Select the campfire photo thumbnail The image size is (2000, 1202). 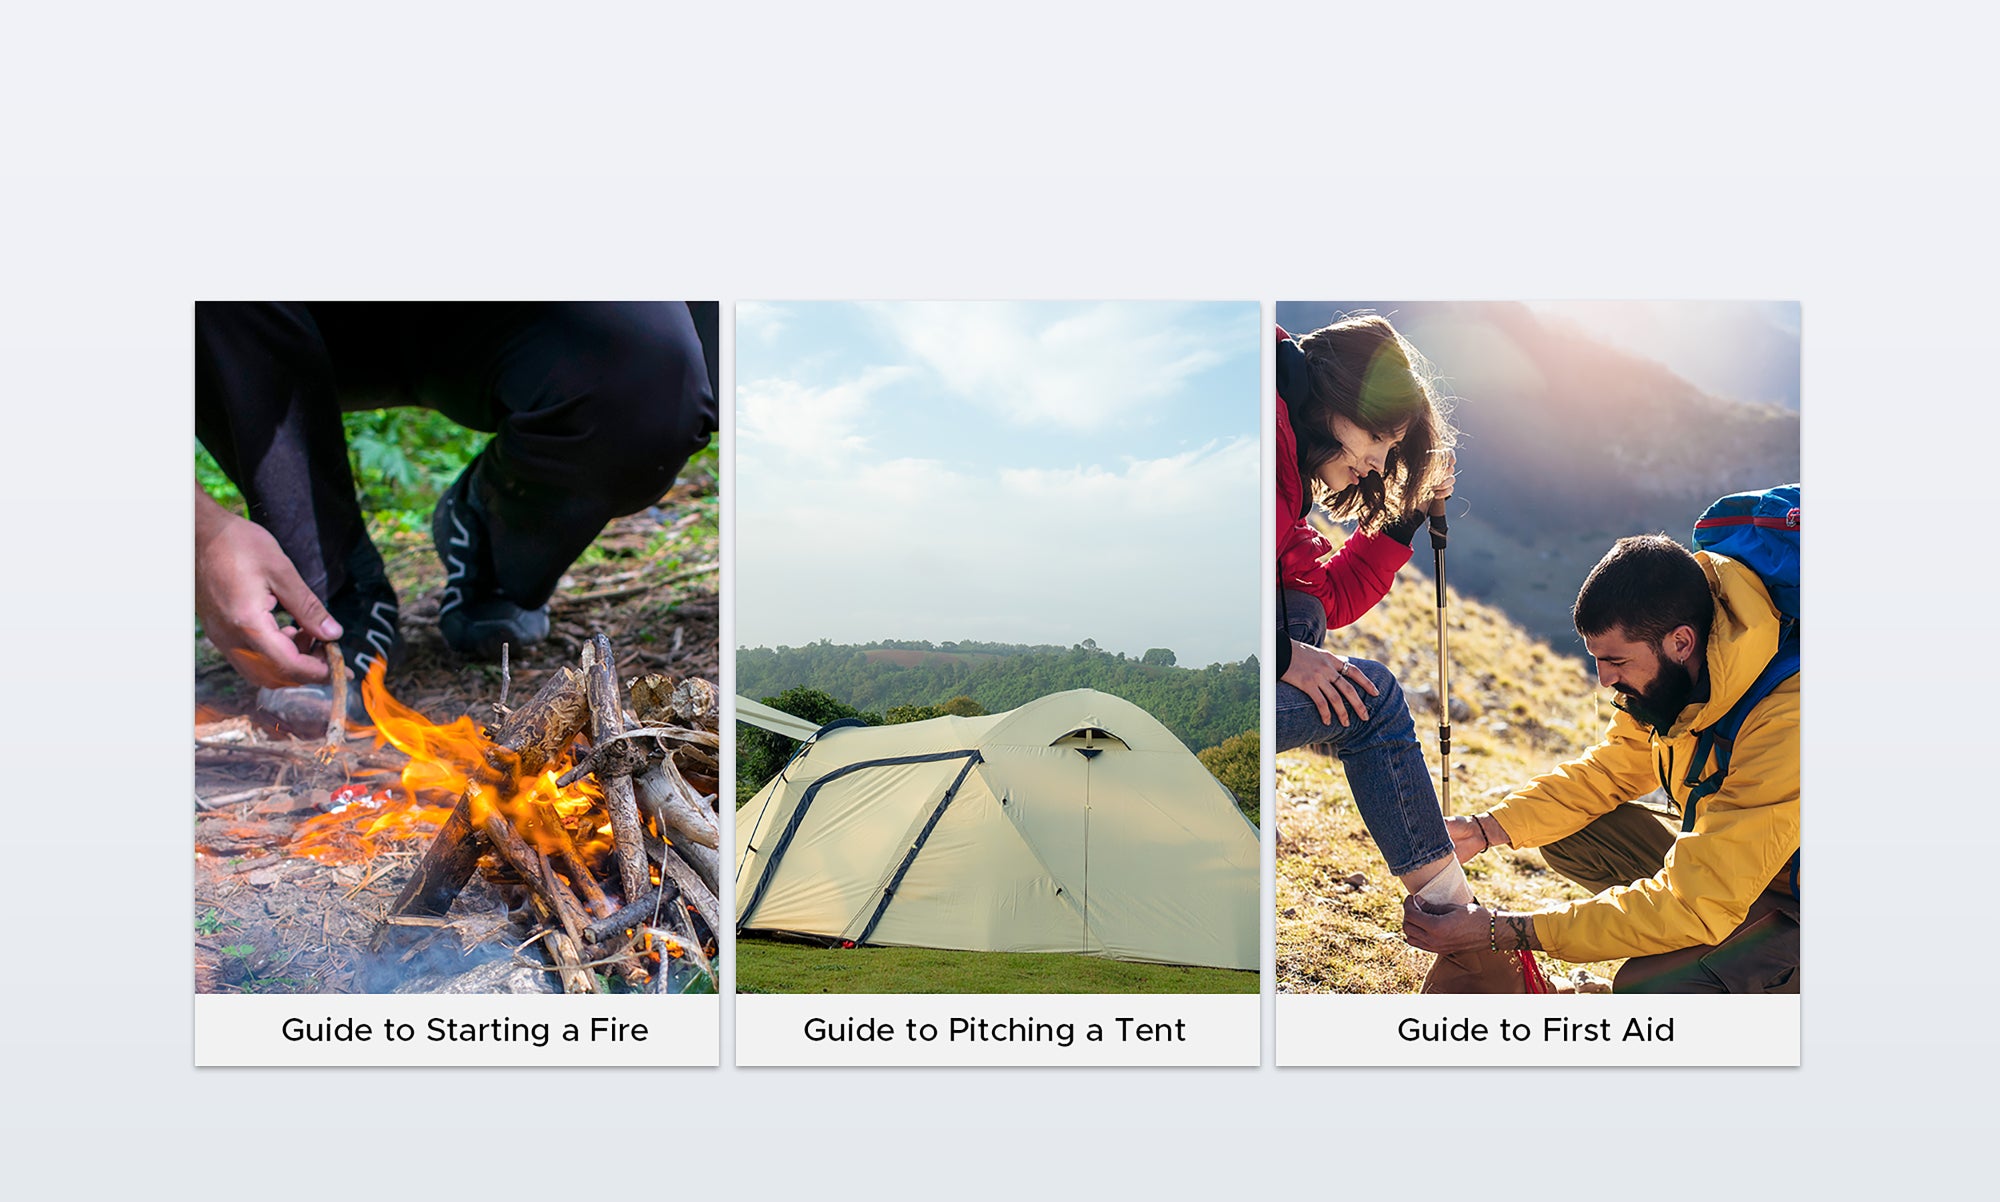pyautogui.click(x=457, y=647)
